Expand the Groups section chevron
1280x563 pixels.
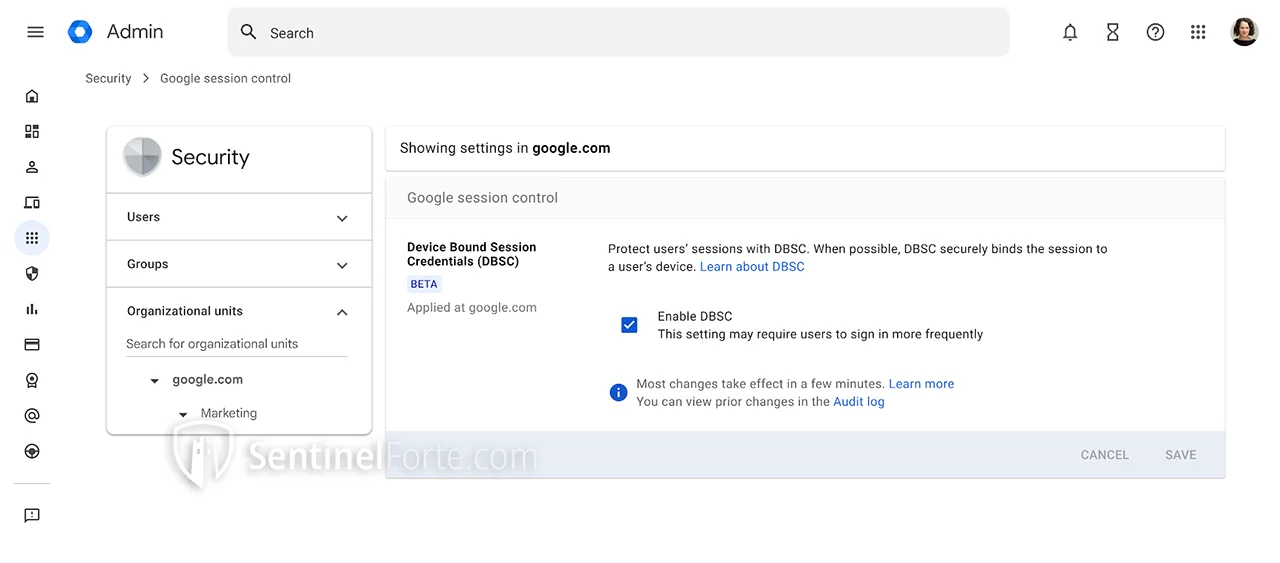tap(342, 265)
